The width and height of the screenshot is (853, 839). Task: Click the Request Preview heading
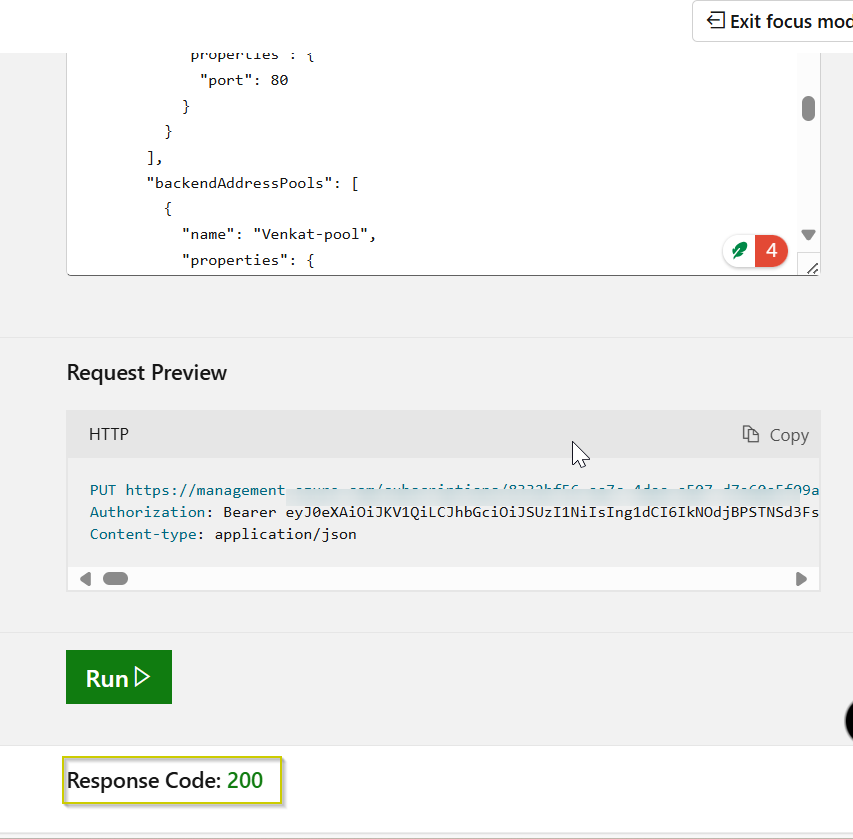point(147,373)
